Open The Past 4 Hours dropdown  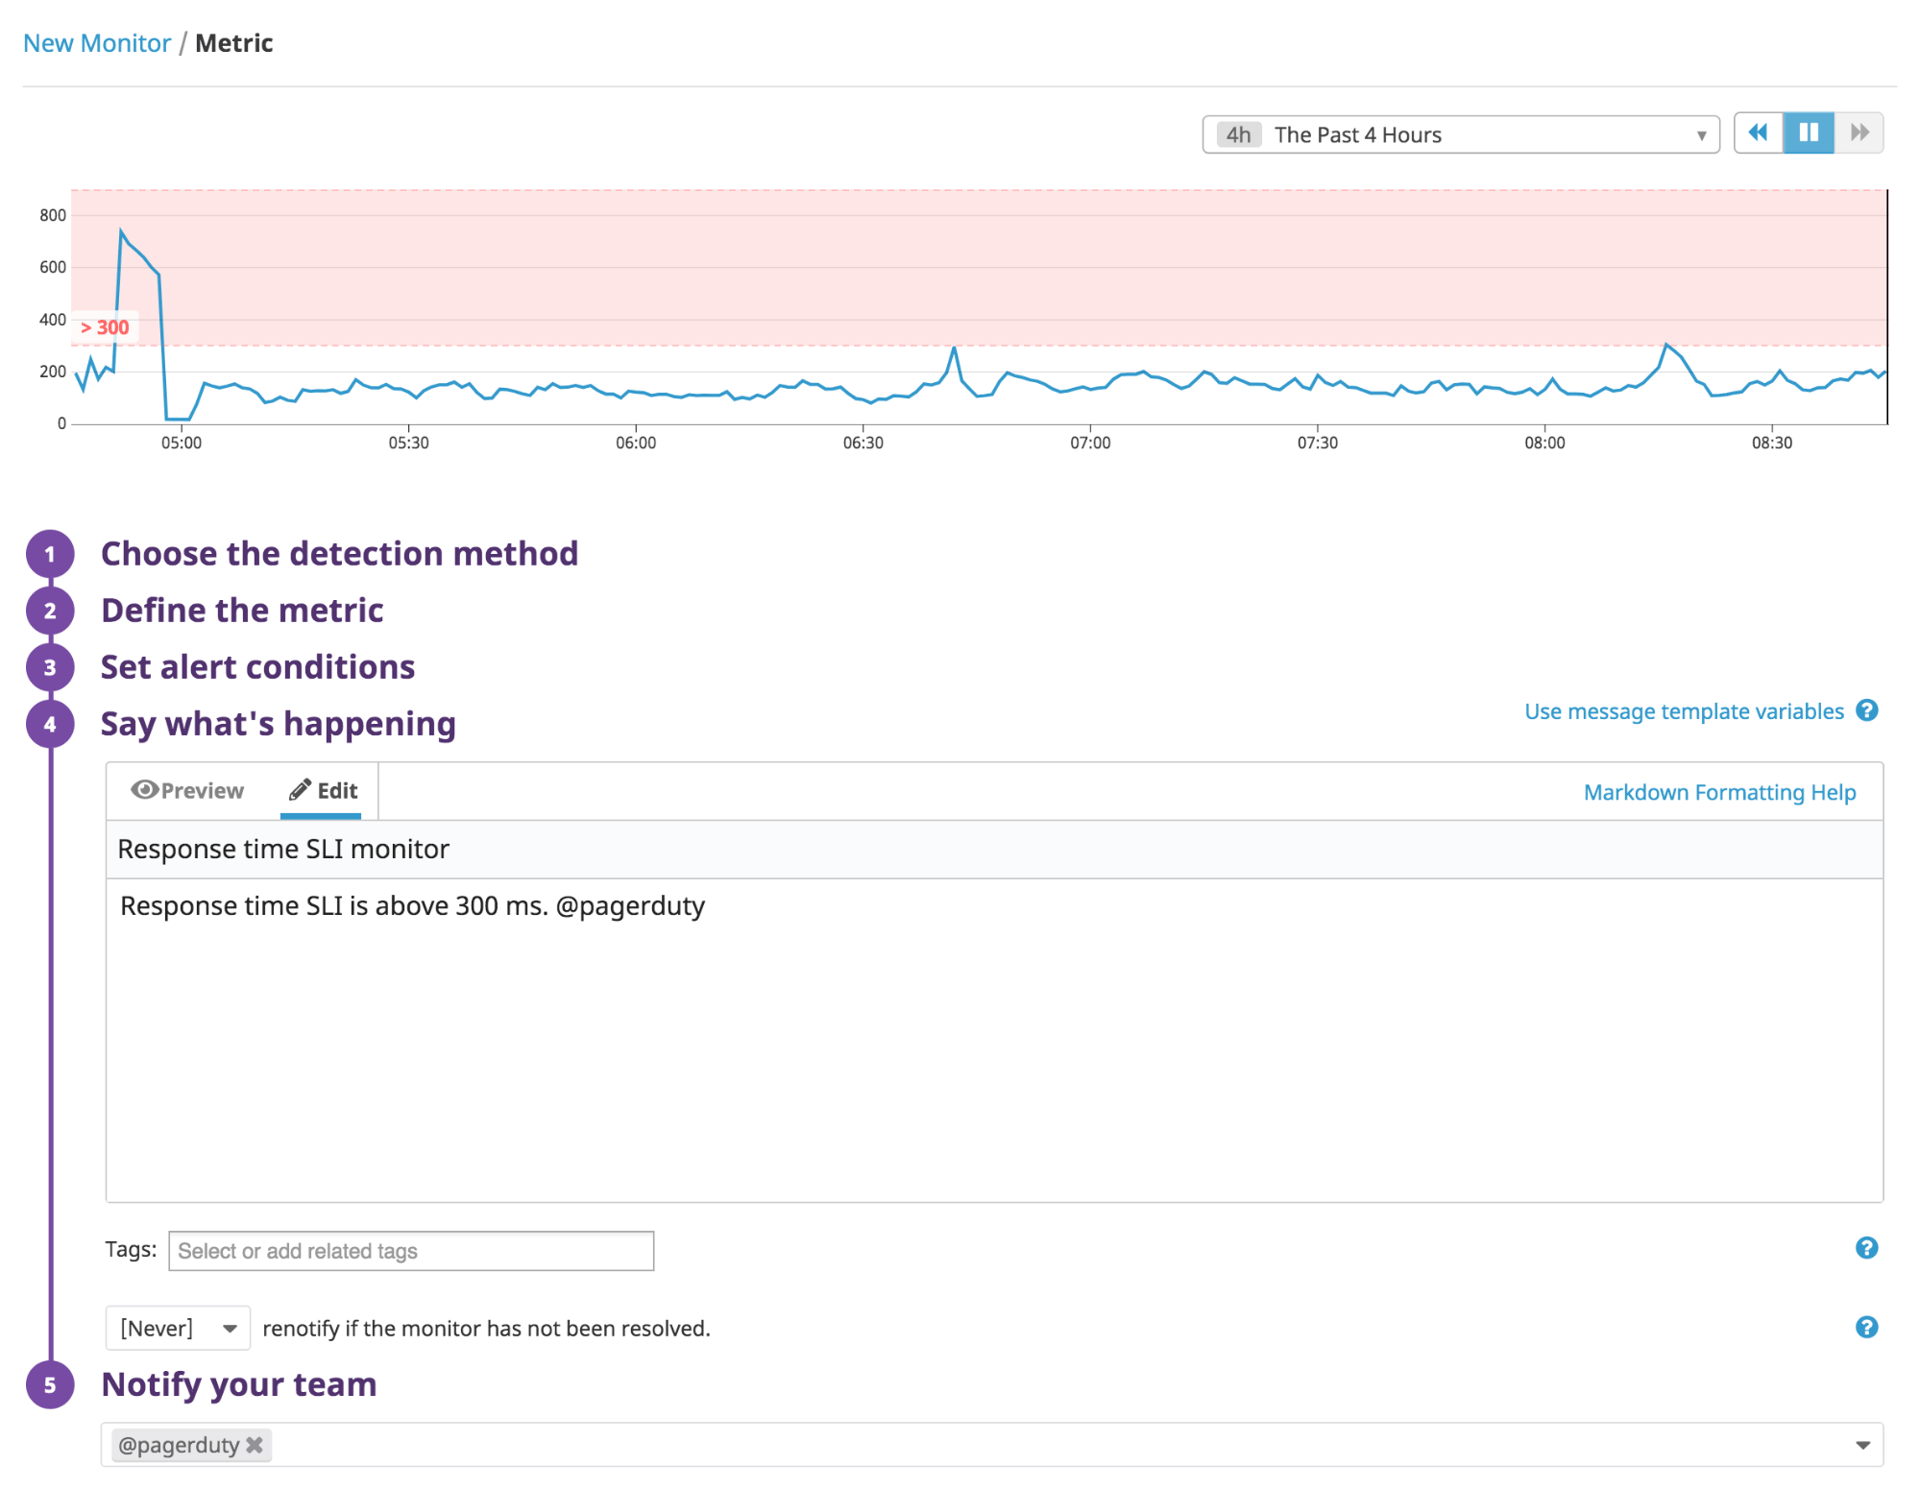click(x=1460, y=135)
